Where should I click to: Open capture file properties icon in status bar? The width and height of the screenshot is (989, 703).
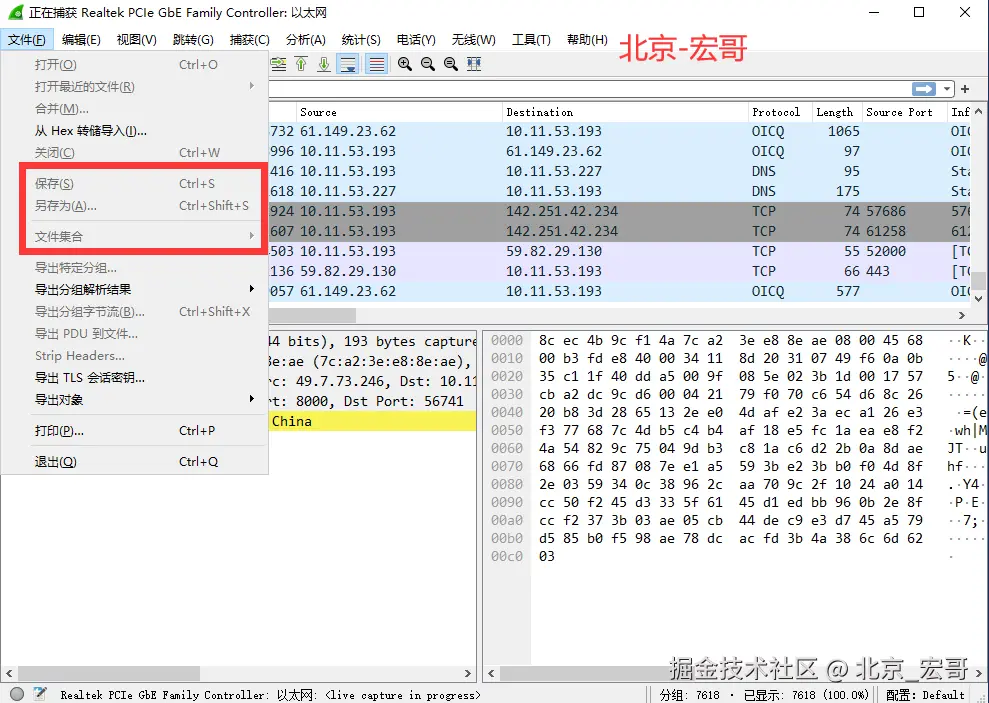point(40,694)
